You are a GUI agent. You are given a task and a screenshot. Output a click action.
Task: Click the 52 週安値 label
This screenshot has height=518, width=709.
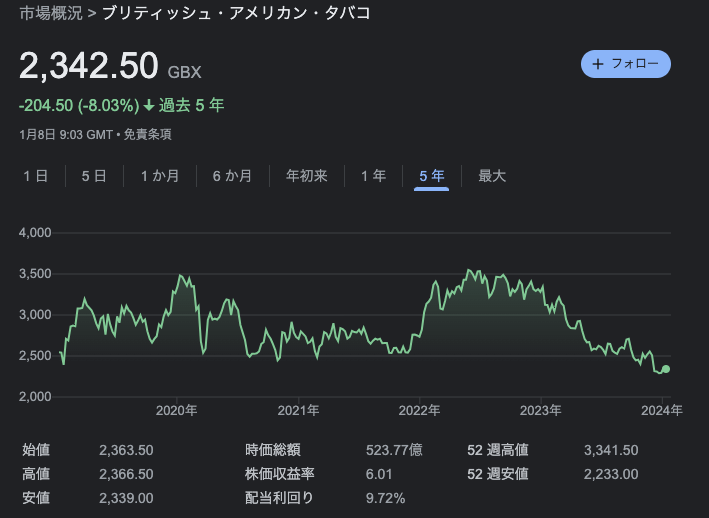pyautogui.click(x=498, y=474)
